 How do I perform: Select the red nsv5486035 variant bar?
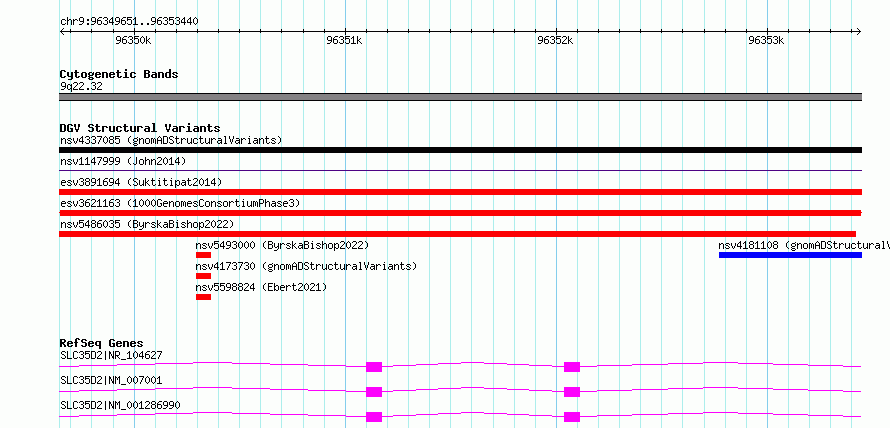point(457,234)
